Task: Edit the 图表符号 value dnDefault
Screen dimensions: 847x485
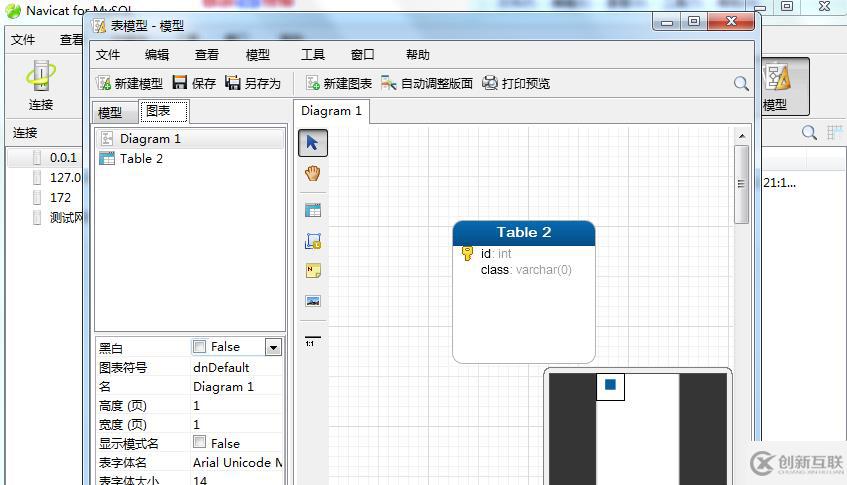Action: tap(237, 367)
